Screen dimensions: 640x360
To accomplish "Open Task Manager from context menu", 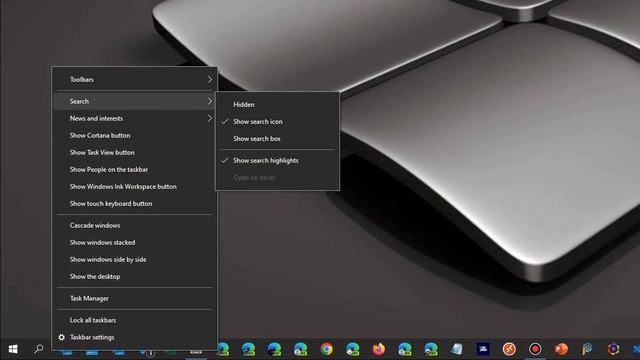I will click(135, 299).
